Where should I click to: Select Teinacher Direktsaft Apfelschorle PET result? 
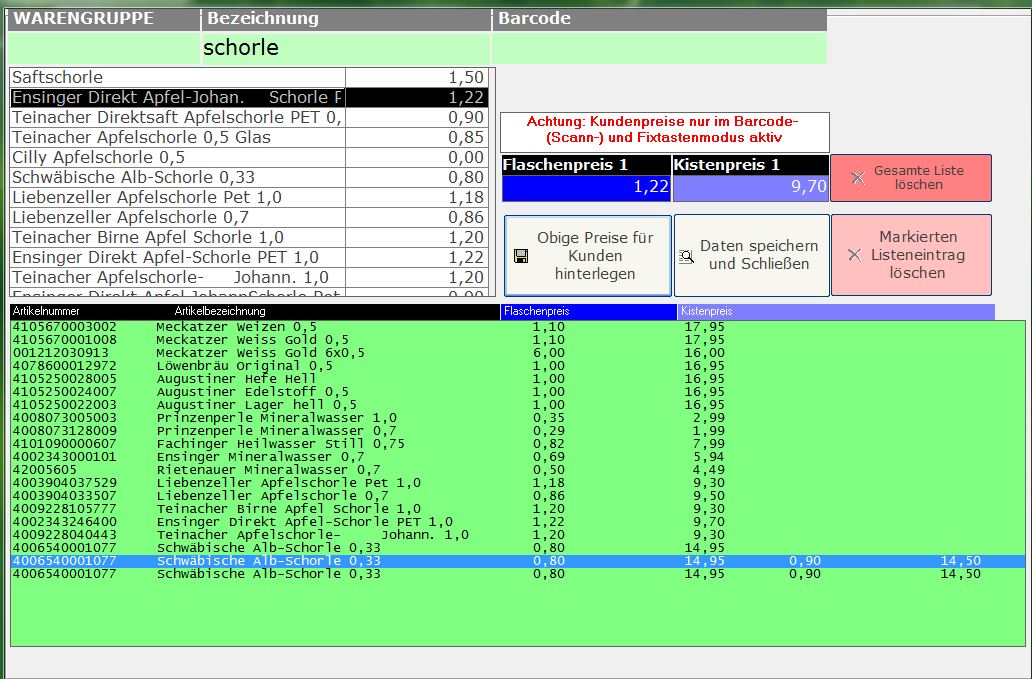(249, 117)
